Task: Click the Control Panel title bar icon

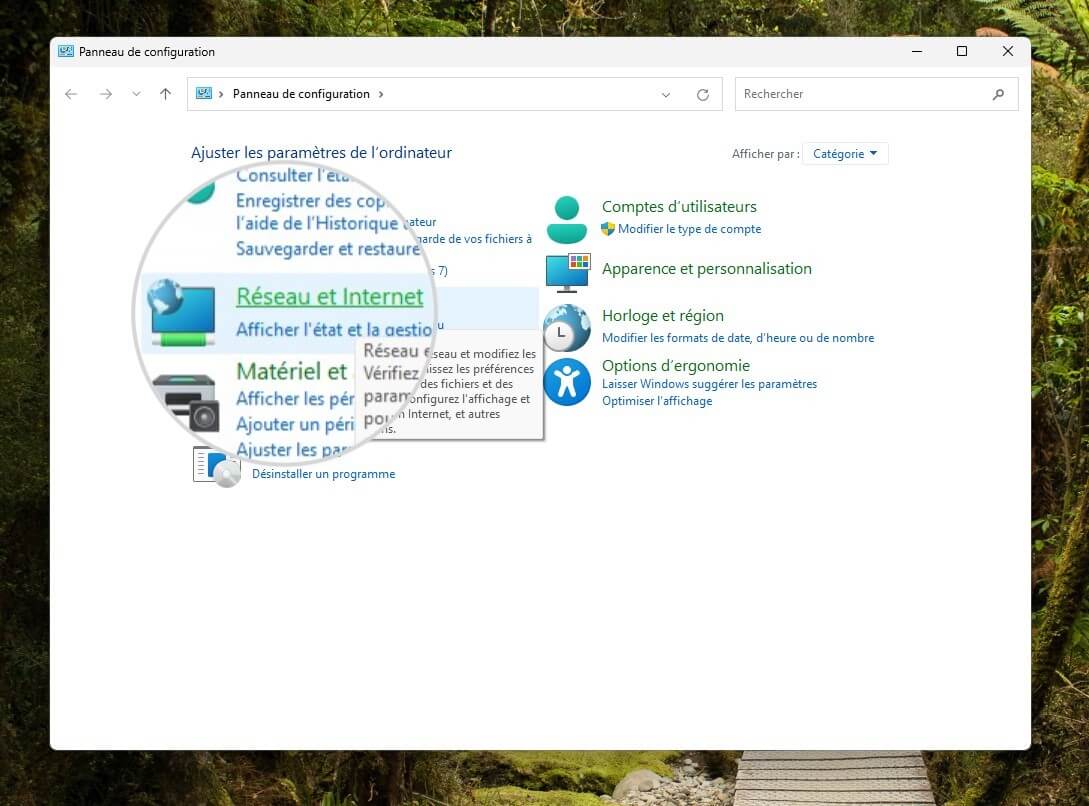Action: tap(66, 51)
